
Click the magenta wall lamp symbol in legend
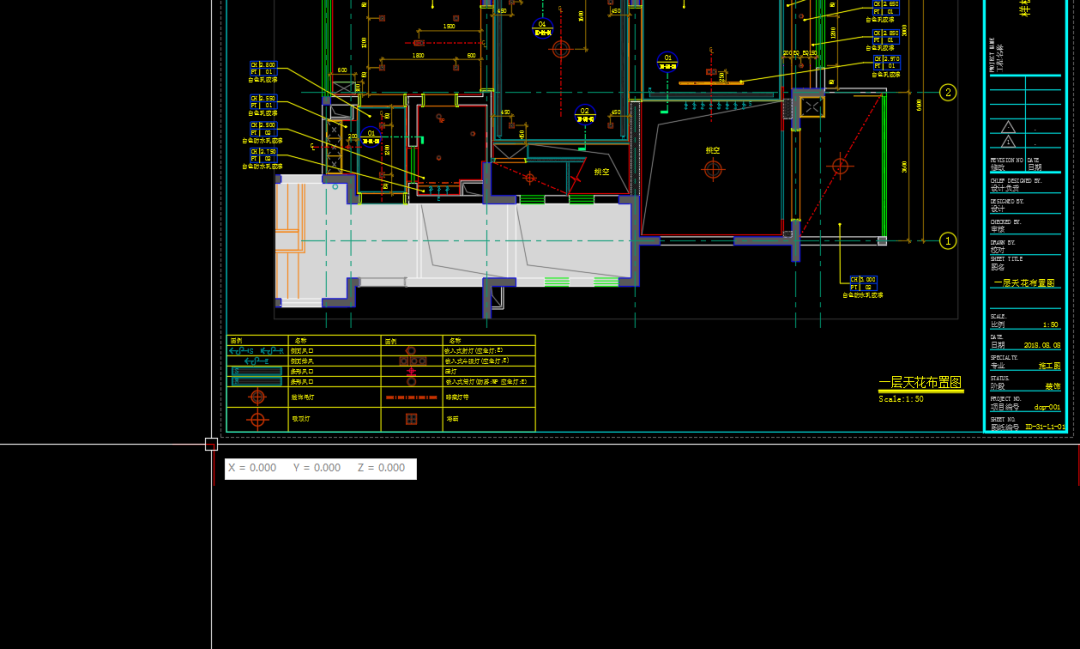coord(411,371)
